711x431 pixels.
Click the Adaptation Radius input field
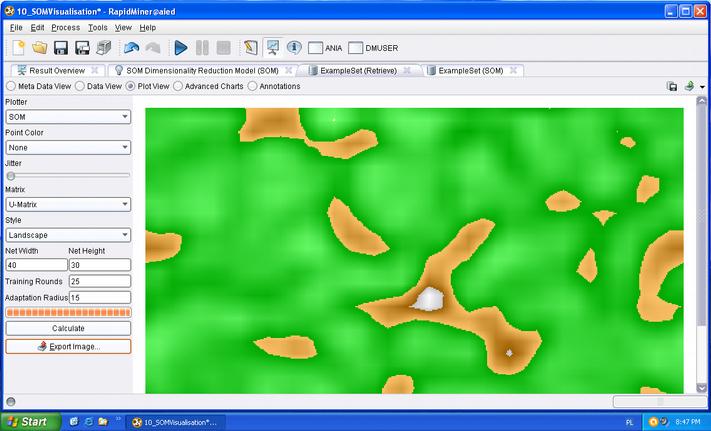[100, 297]
